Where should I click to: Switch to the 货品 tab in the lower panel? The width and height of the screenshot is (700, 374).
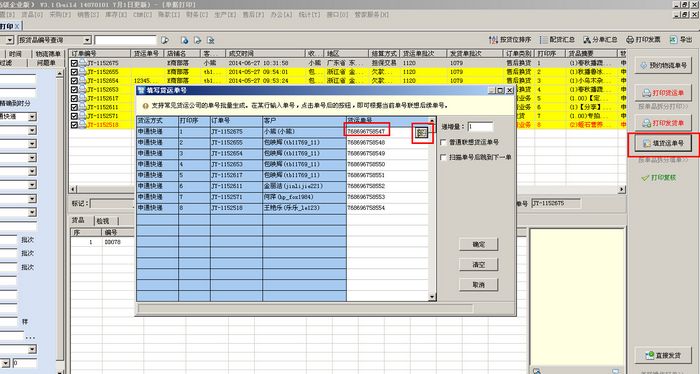tap(78, 220)
